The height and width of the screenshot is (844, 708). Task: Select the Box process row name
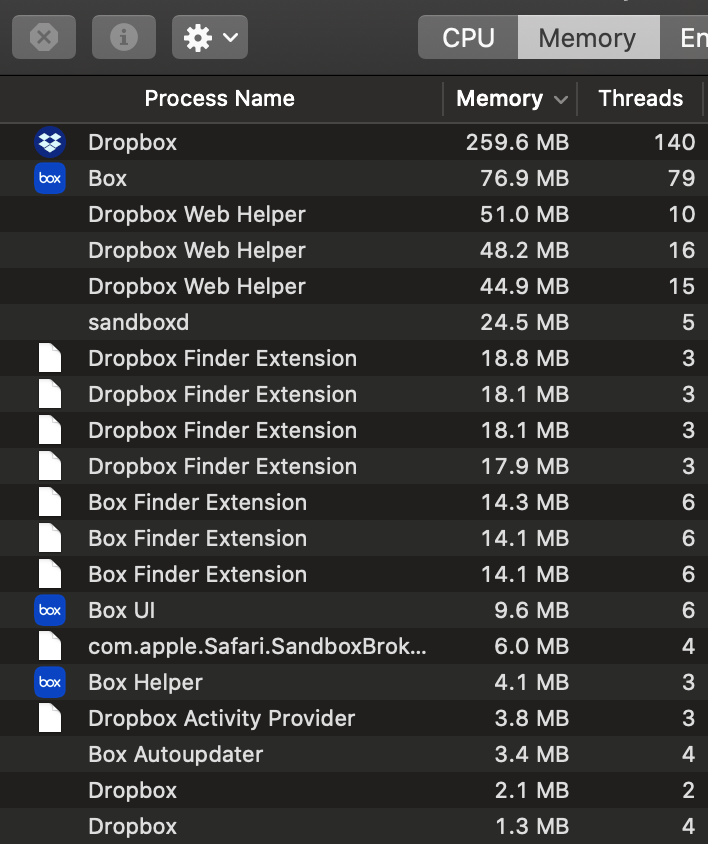click(x=108, y=178)
